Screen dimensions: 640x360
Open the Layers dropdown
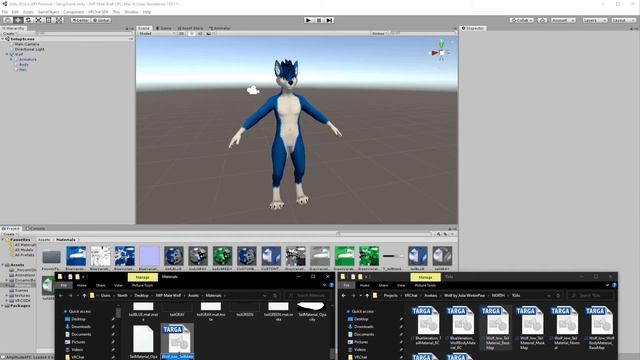[594, 20]
